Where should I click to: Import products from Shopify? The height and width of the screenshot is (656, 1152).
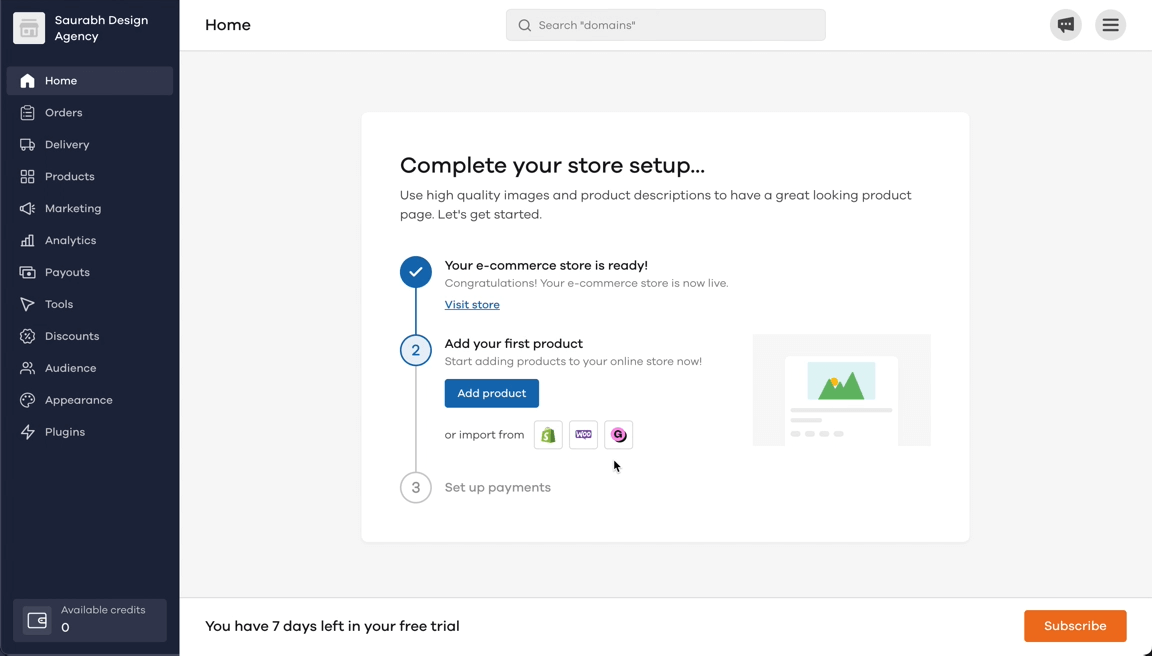(x=548, y=434)
